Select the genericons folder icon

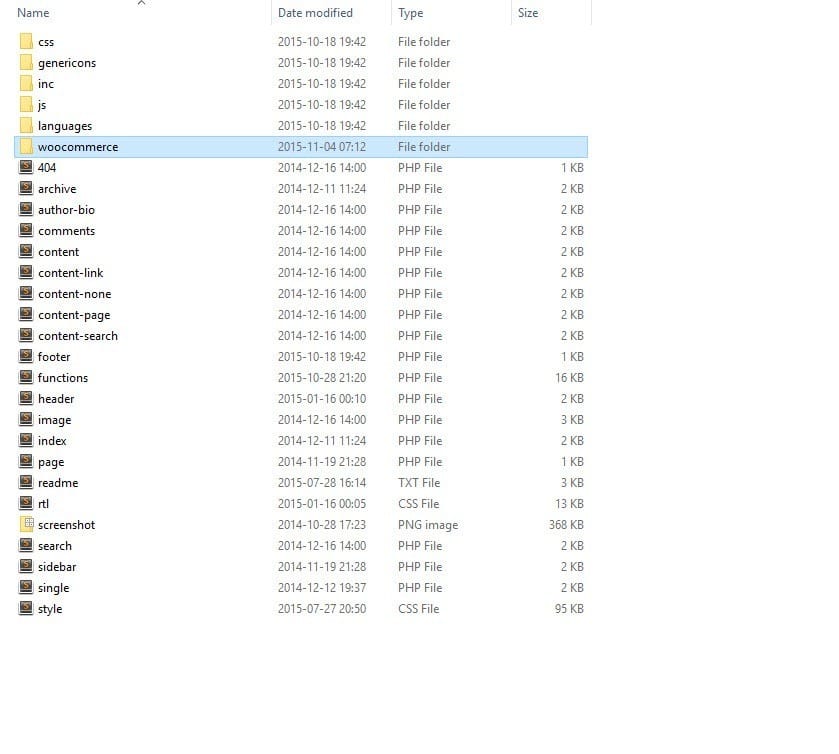(x=26, y=62)
